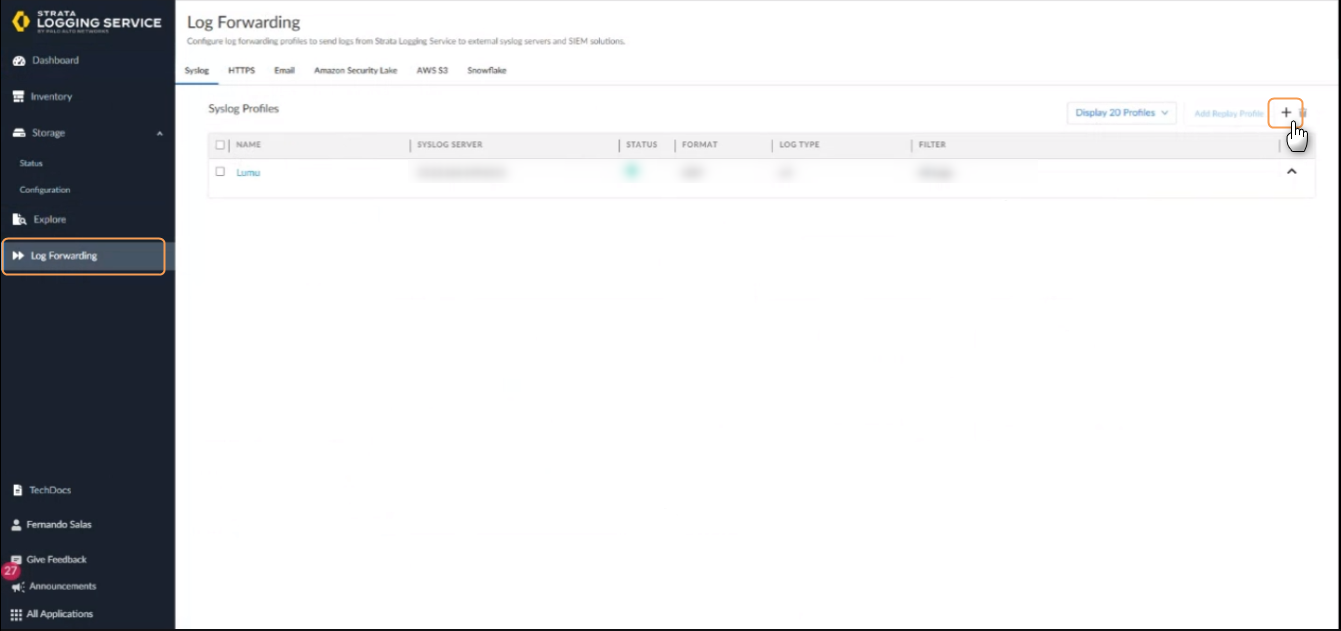Open Fernando Salas user profile

59,525
